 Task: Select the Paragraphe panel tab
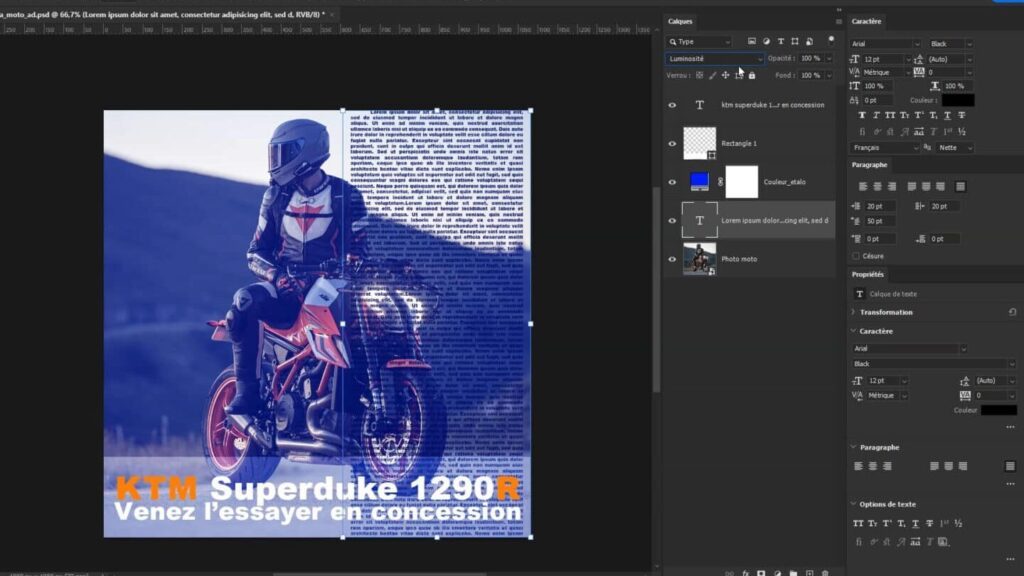(869, 165)
